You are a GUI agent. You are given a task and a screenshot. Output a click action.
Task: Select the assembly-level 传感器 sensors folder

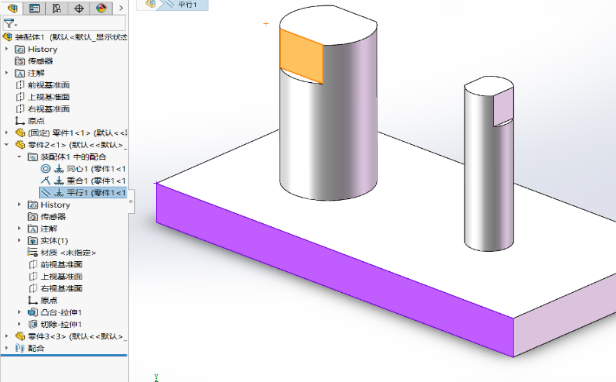click(34, 61)
